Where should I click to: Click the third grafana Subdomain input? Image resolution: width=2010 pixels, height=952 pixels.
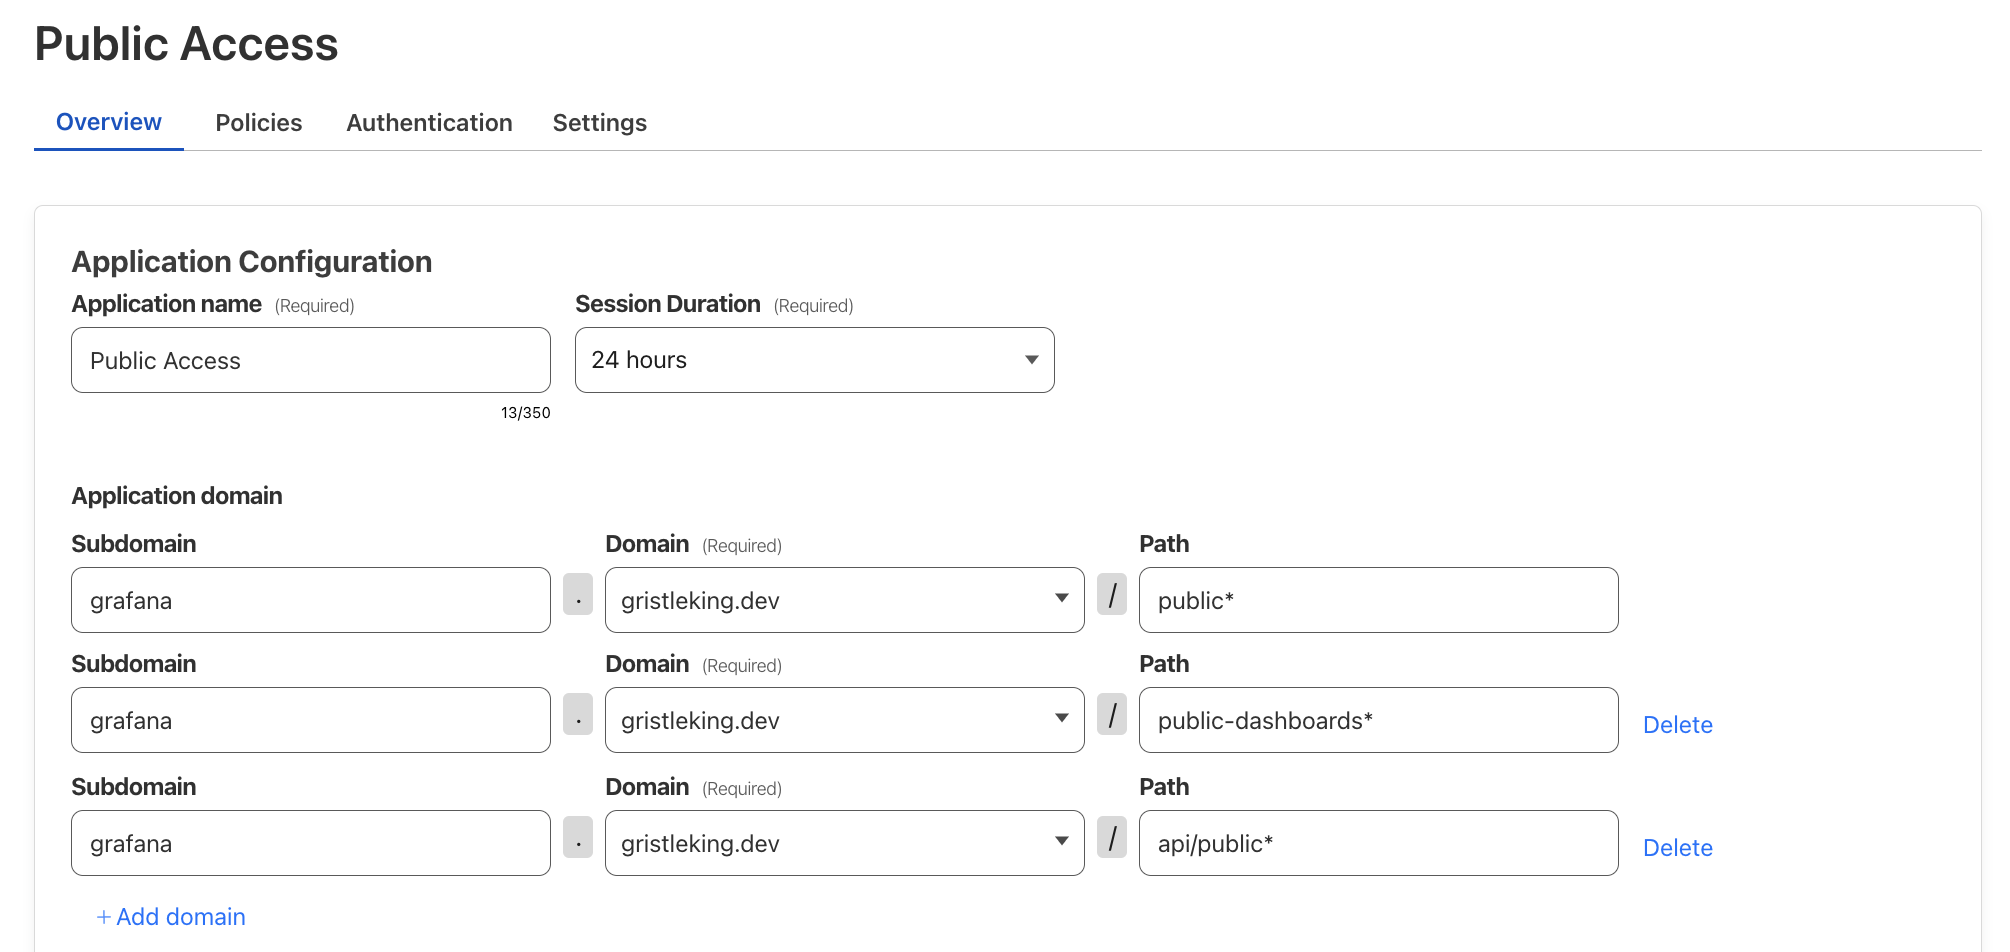(x=310, y=842)
